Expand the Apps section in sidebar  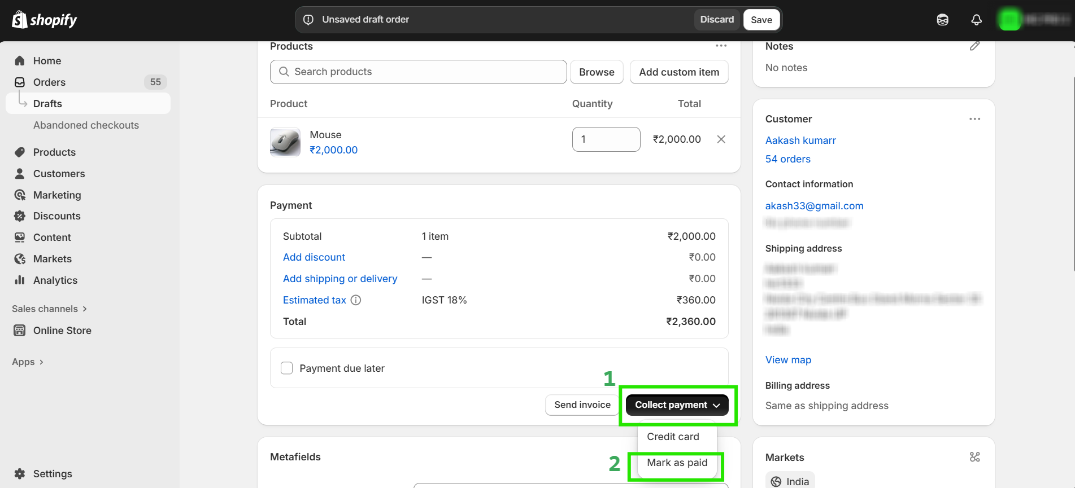(28, 362)
